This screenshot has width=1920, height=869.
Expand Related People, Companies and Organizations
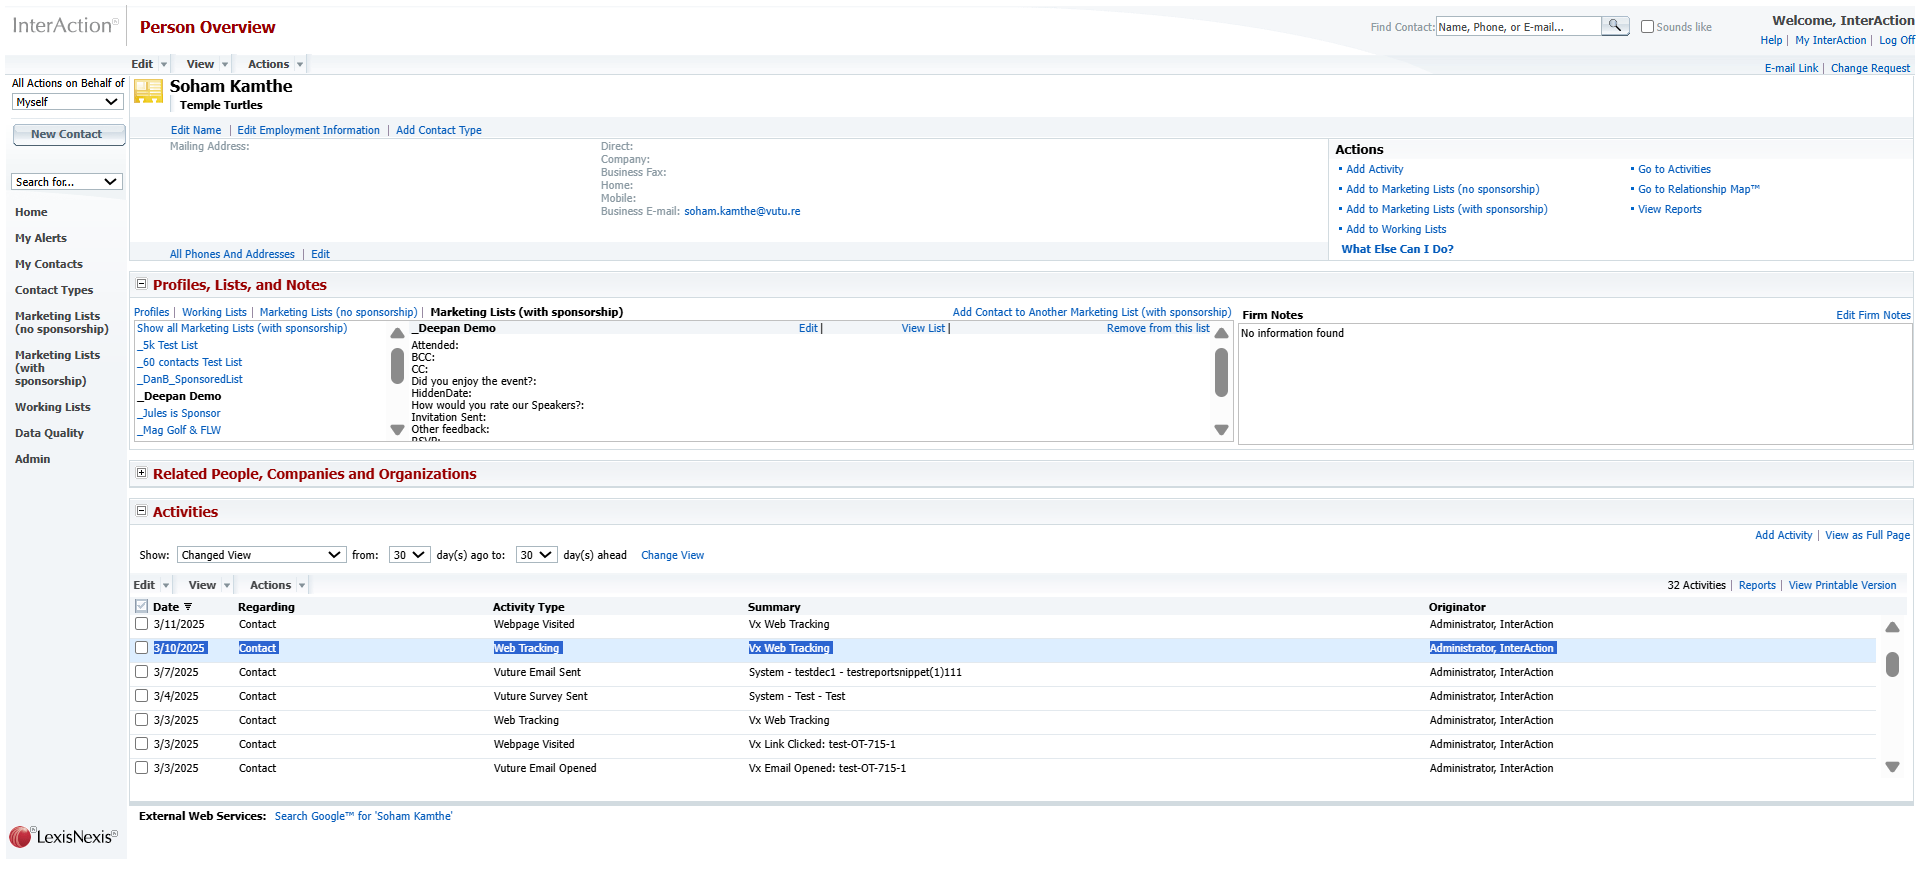point(141,473)
